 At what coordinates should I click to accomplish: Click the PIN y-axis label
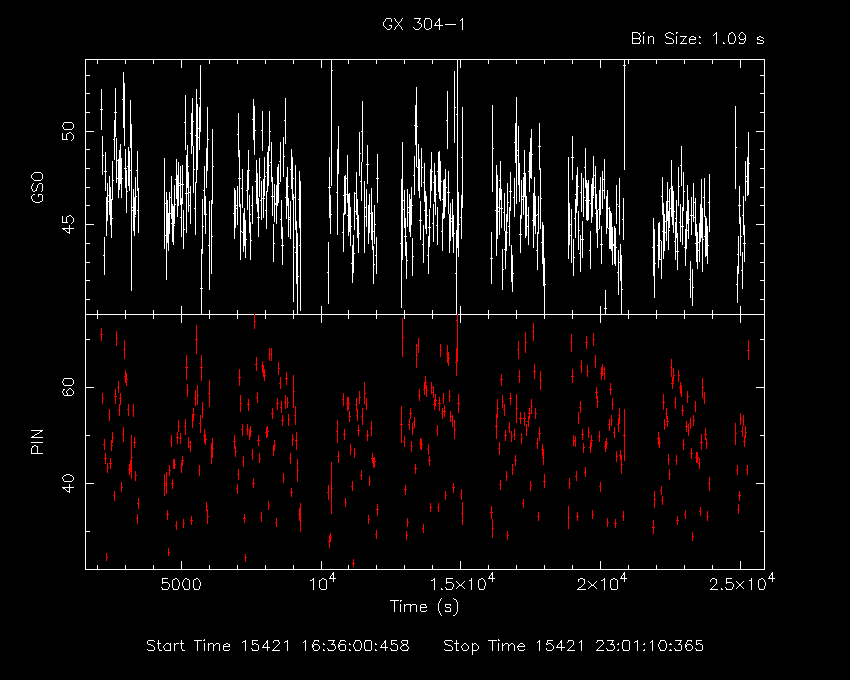(x=37, y=442)
